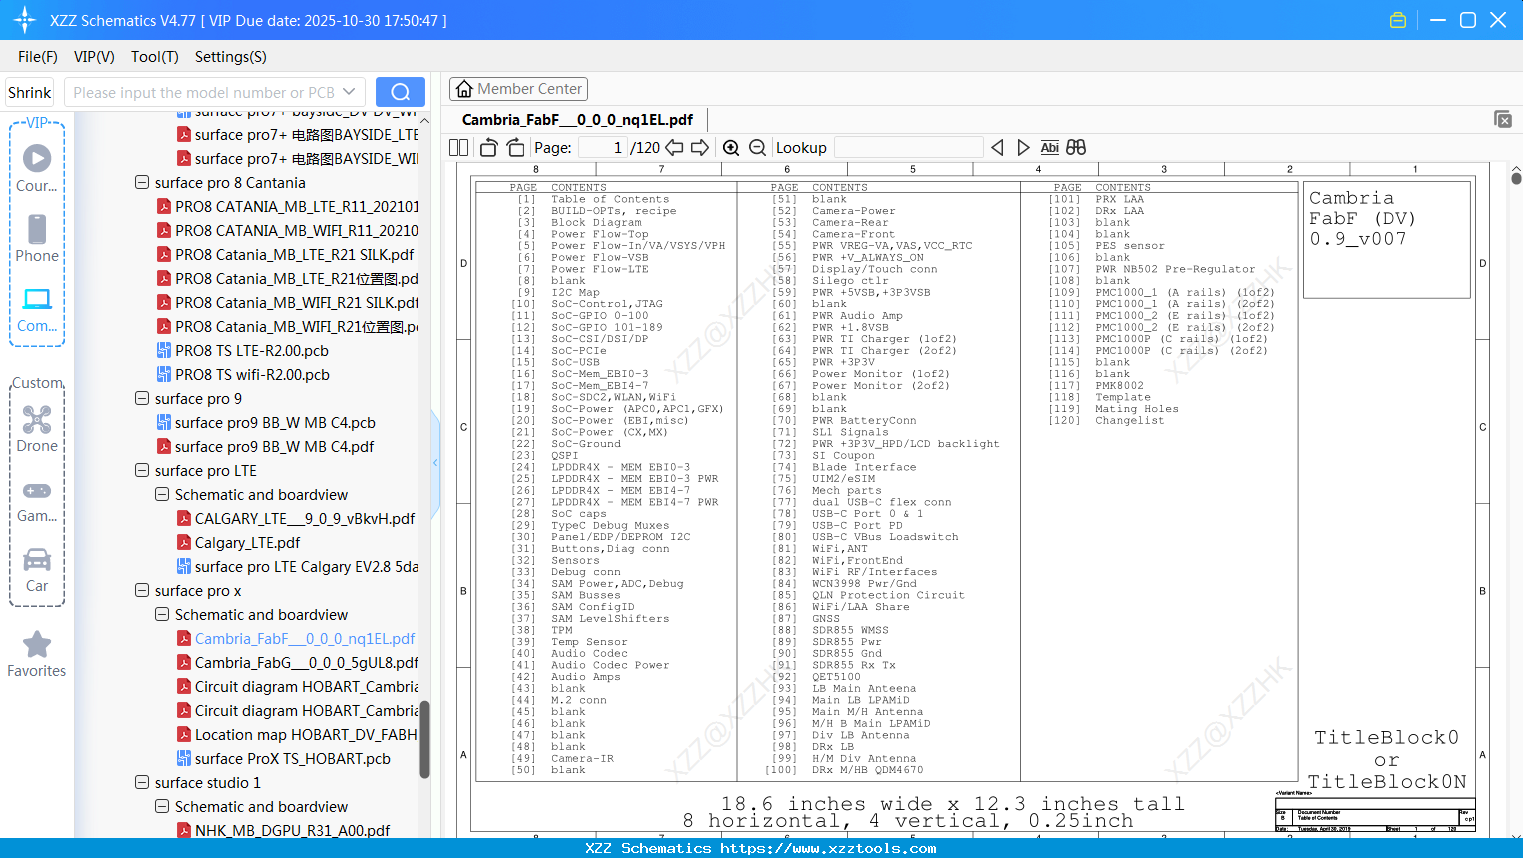
Task: Open the File(F) menu
Action: 38,57
